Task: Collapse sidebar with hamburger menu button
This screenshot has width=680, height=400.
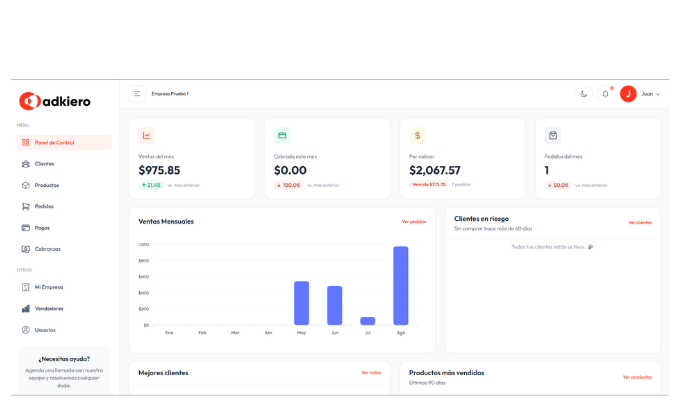Action: tap(137, 94)
